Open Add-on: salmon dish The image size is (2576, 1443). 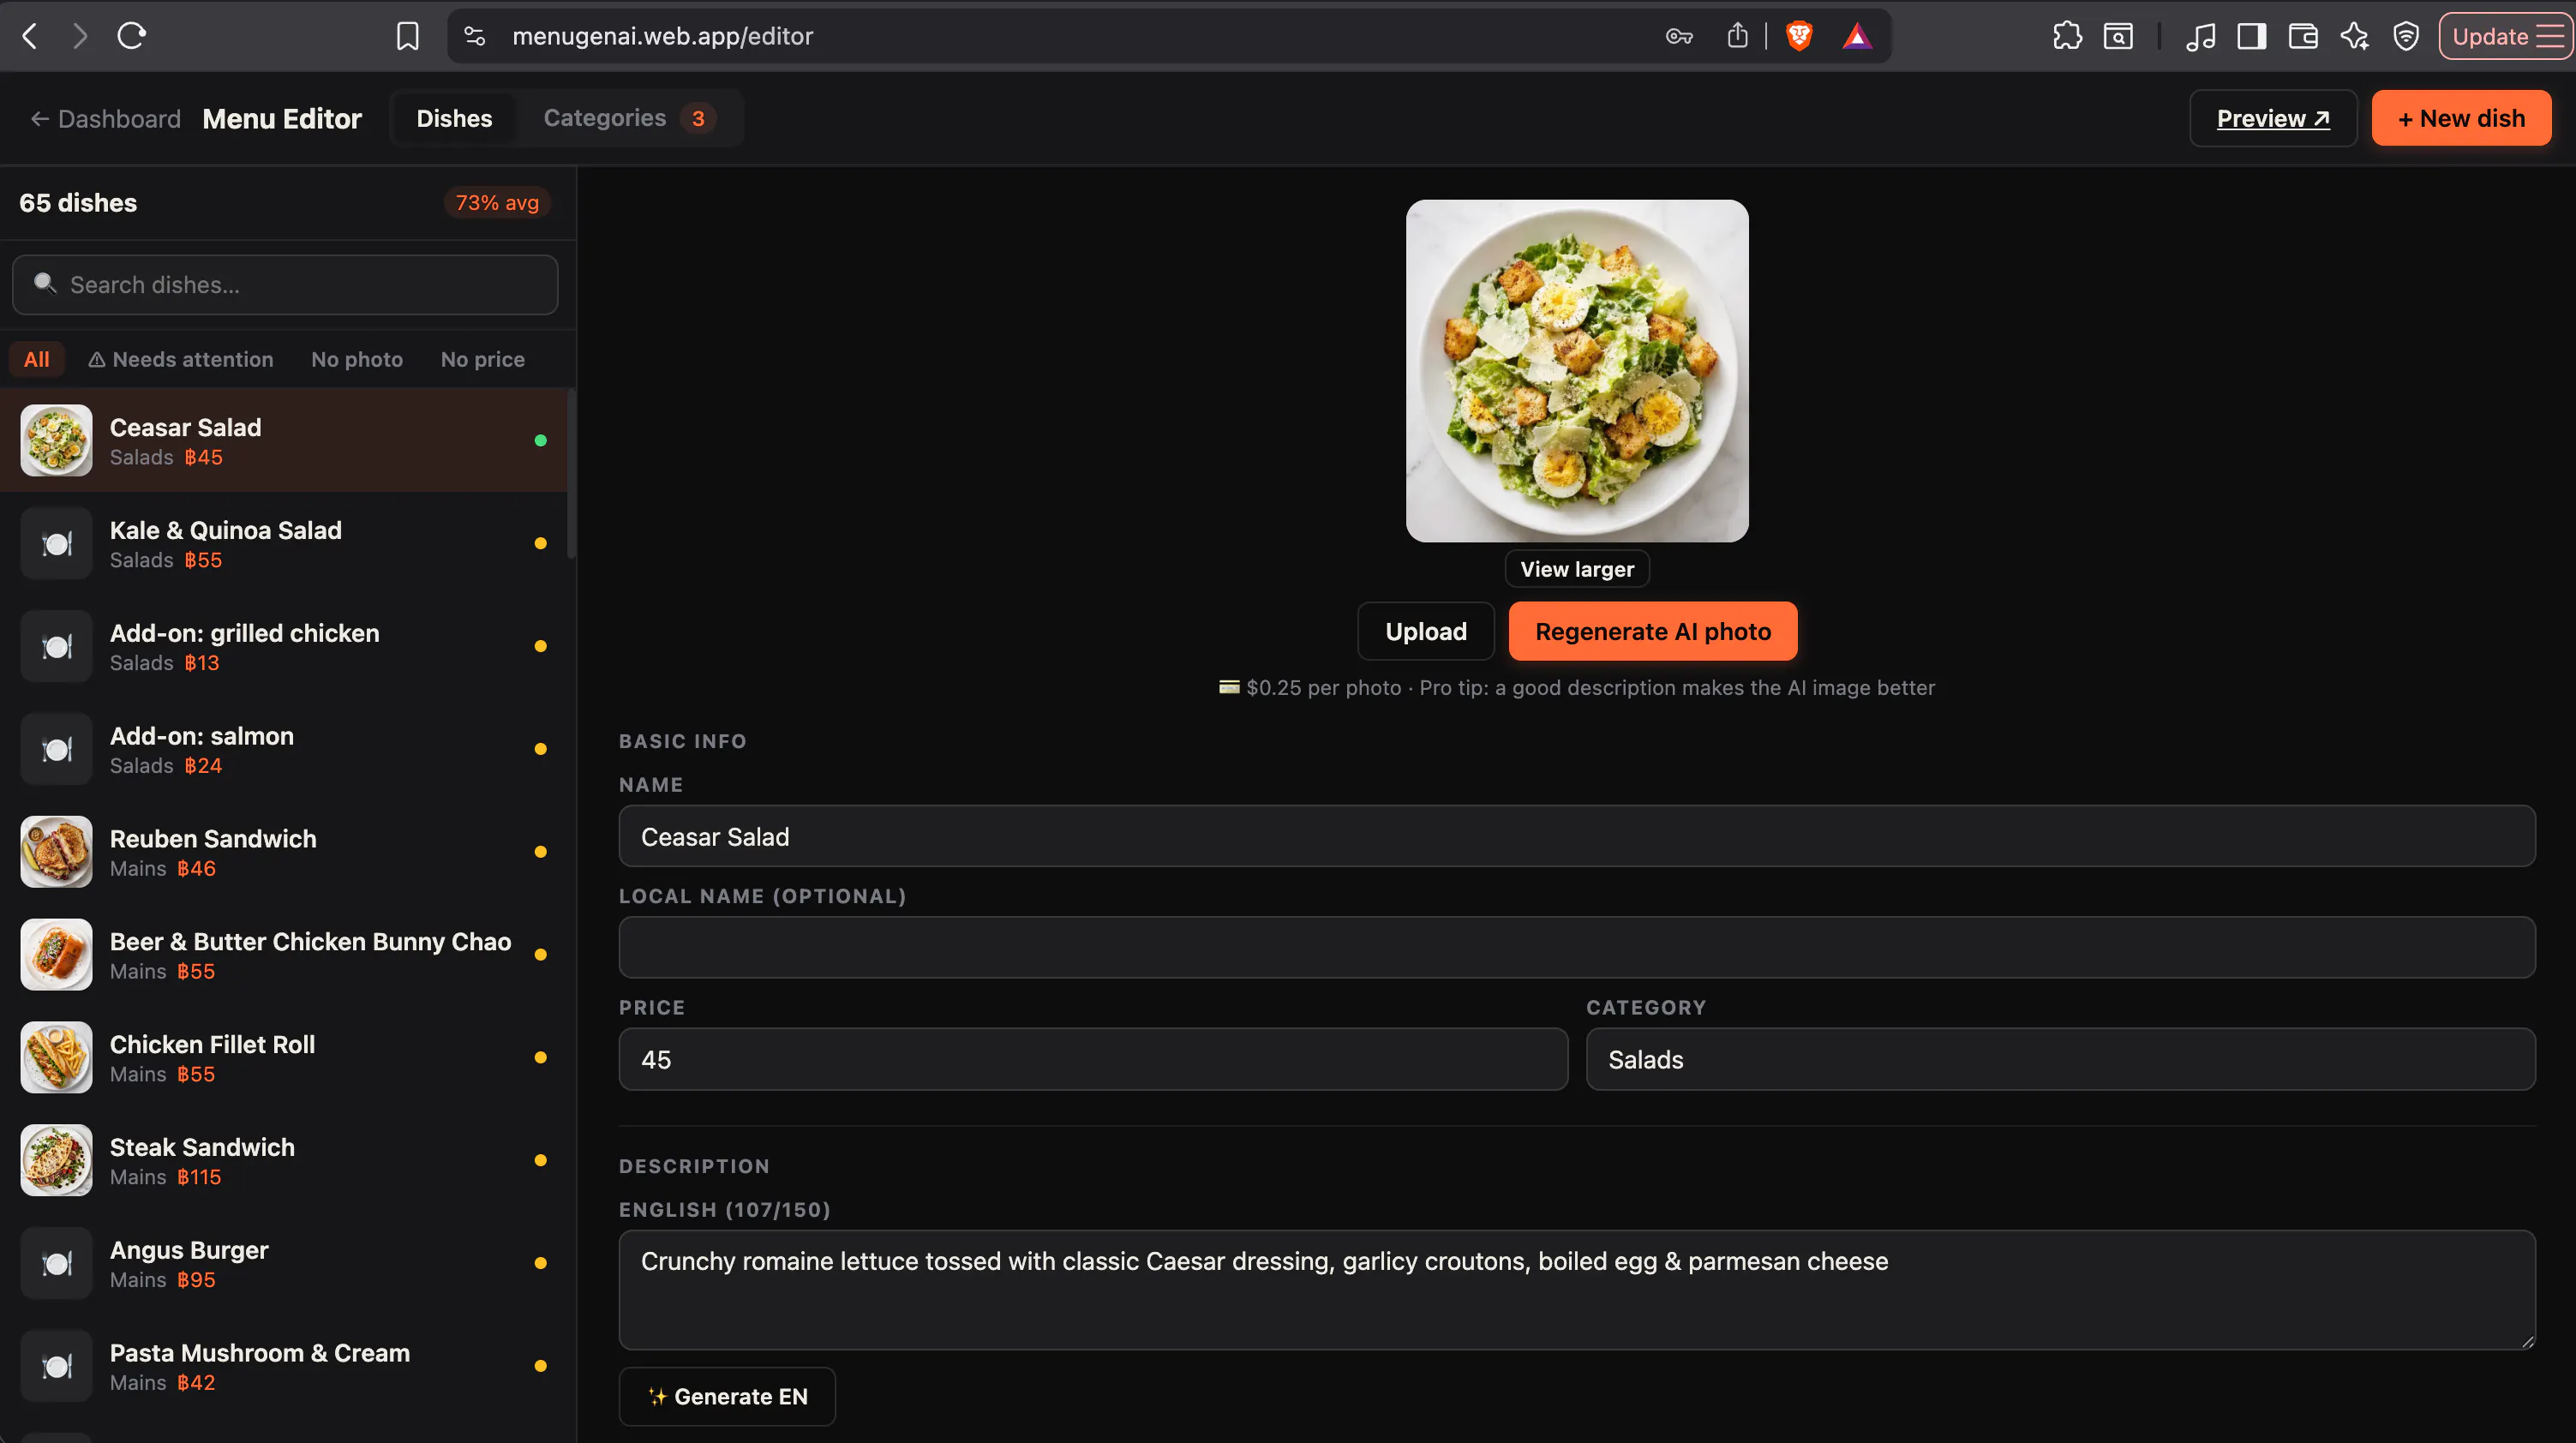point(284,749)
